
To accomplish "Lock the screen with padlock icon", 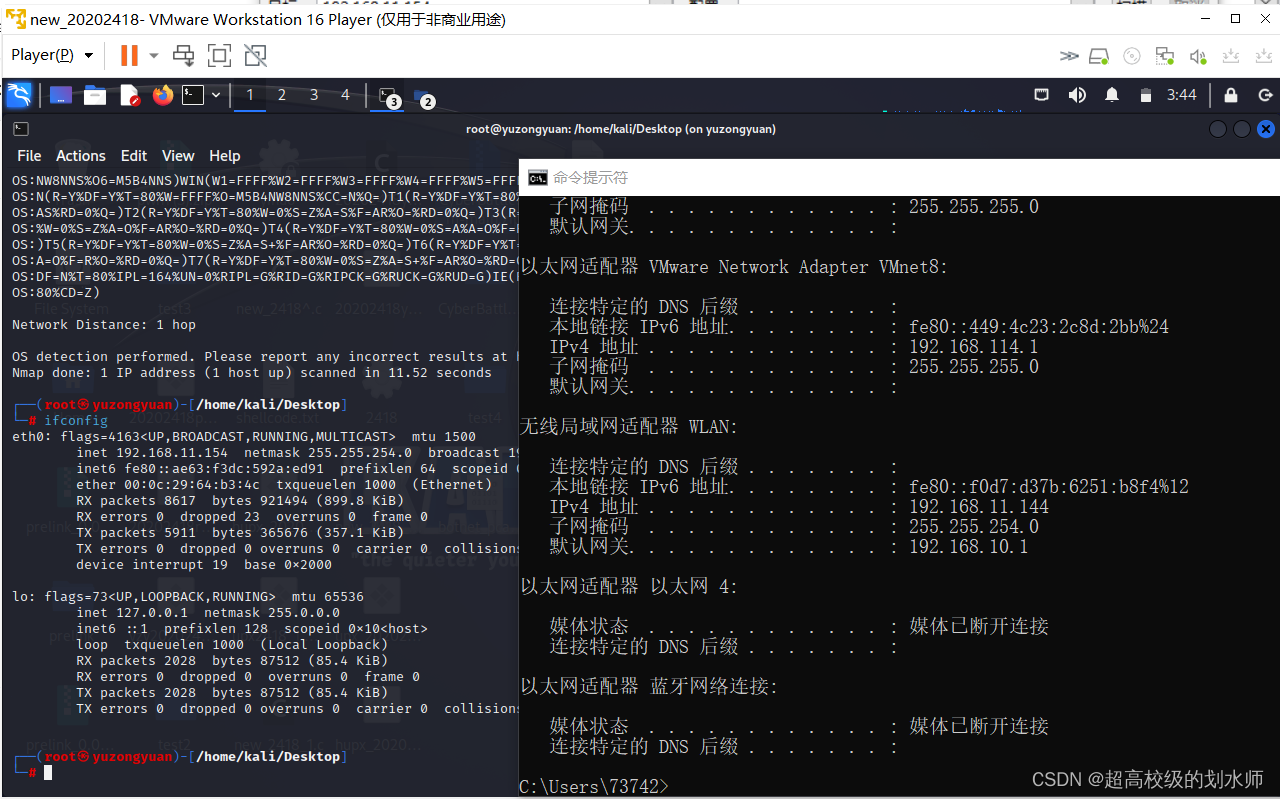I will click(1231, 95).
